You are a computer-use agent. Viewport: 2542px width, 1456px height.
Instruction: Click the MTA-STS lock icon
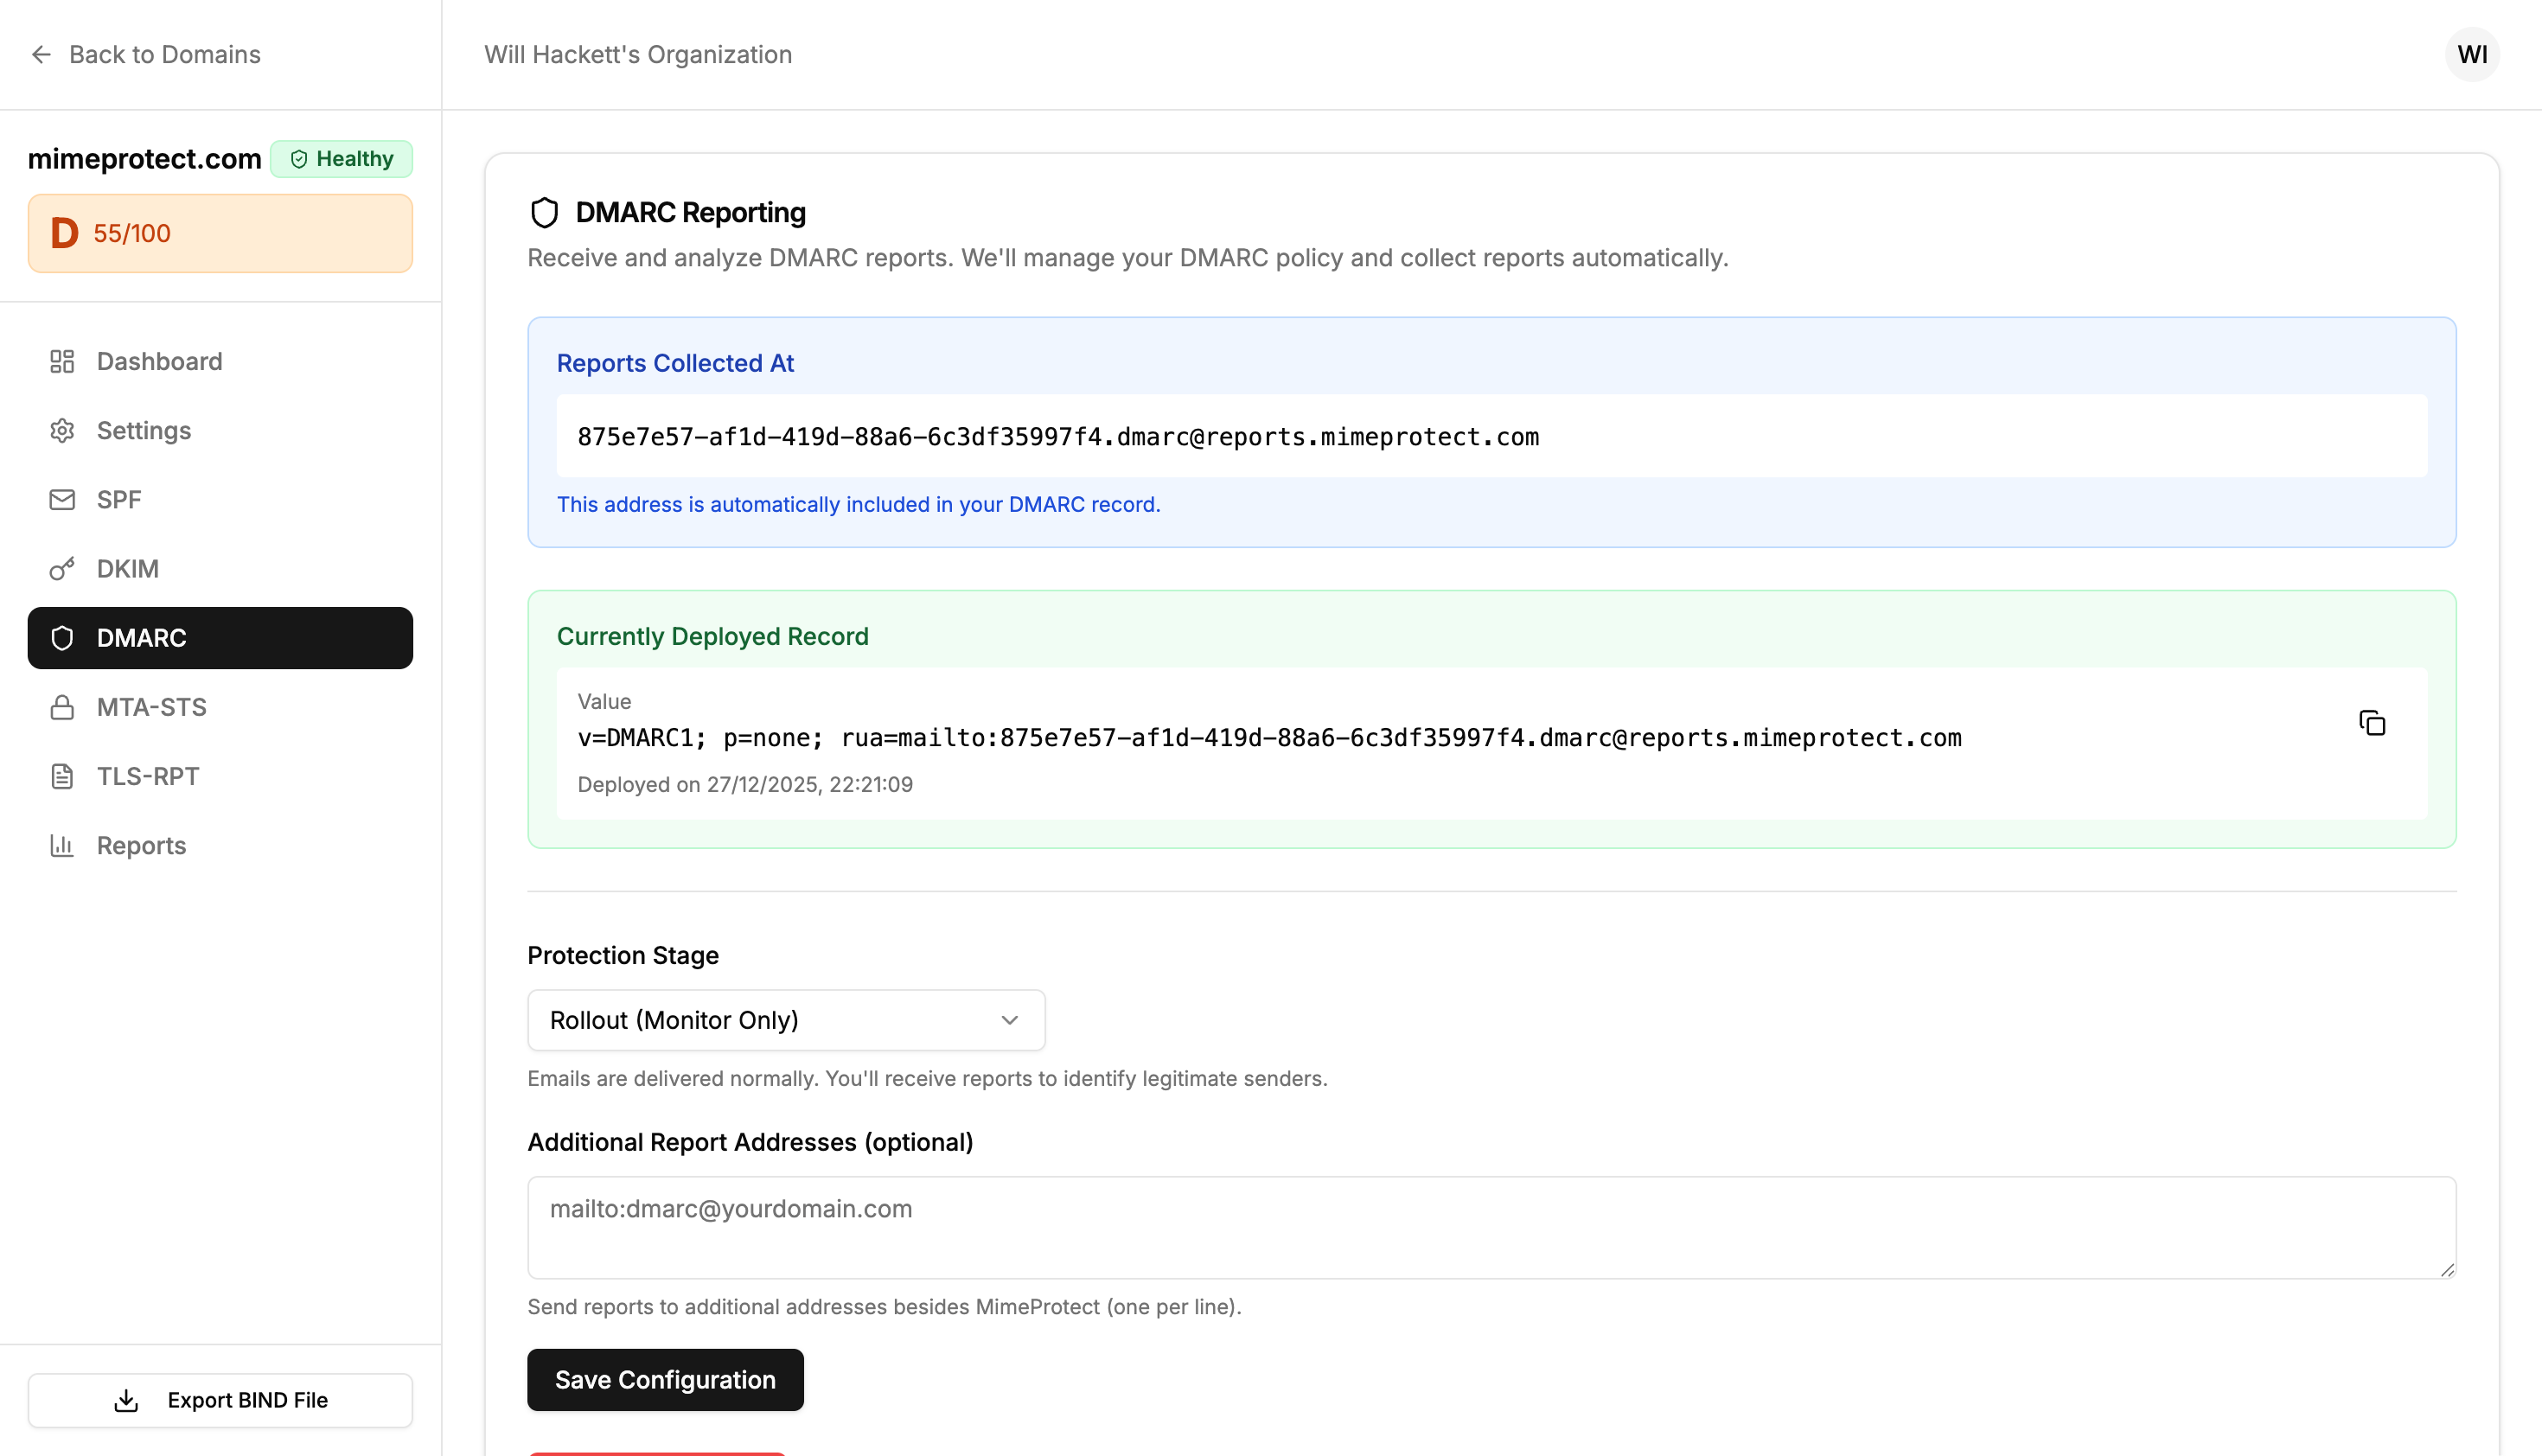[x=62, y=707]
